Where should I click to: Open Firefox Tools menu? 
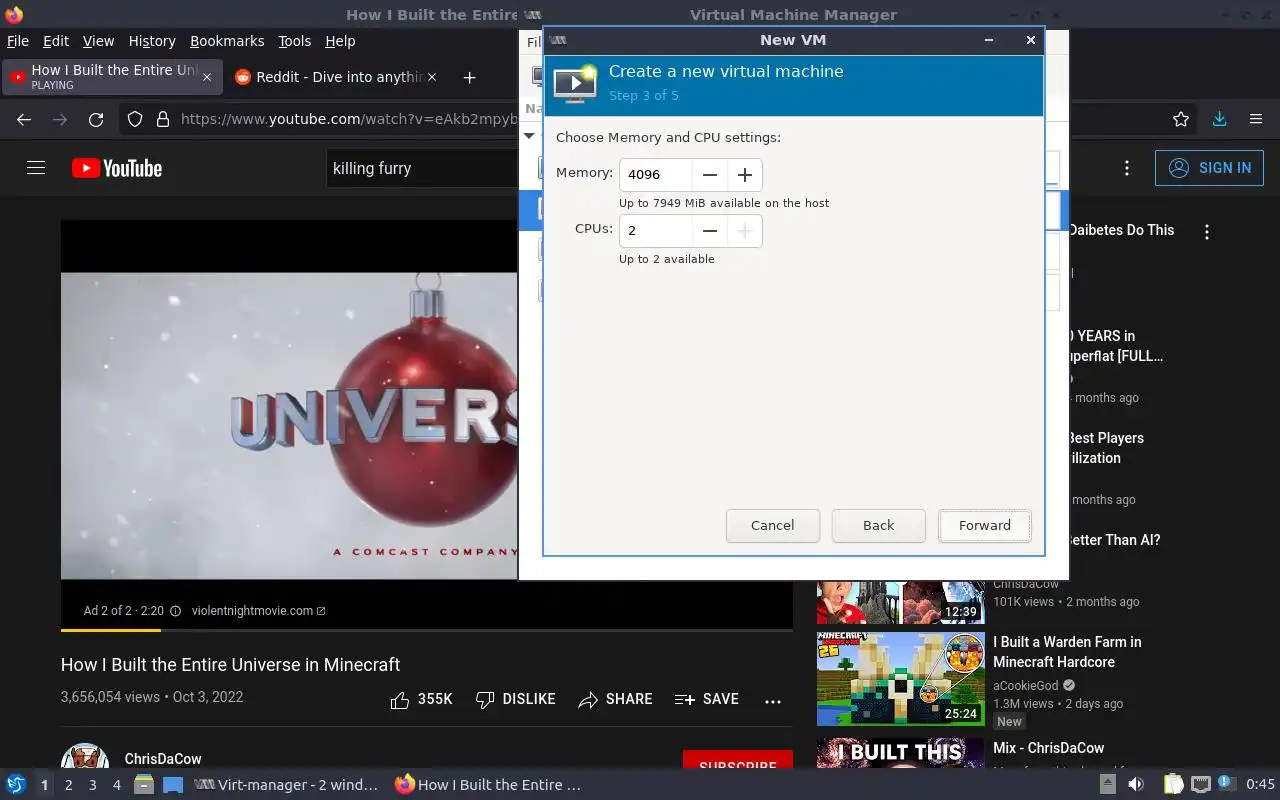click(x=295, y=41)
